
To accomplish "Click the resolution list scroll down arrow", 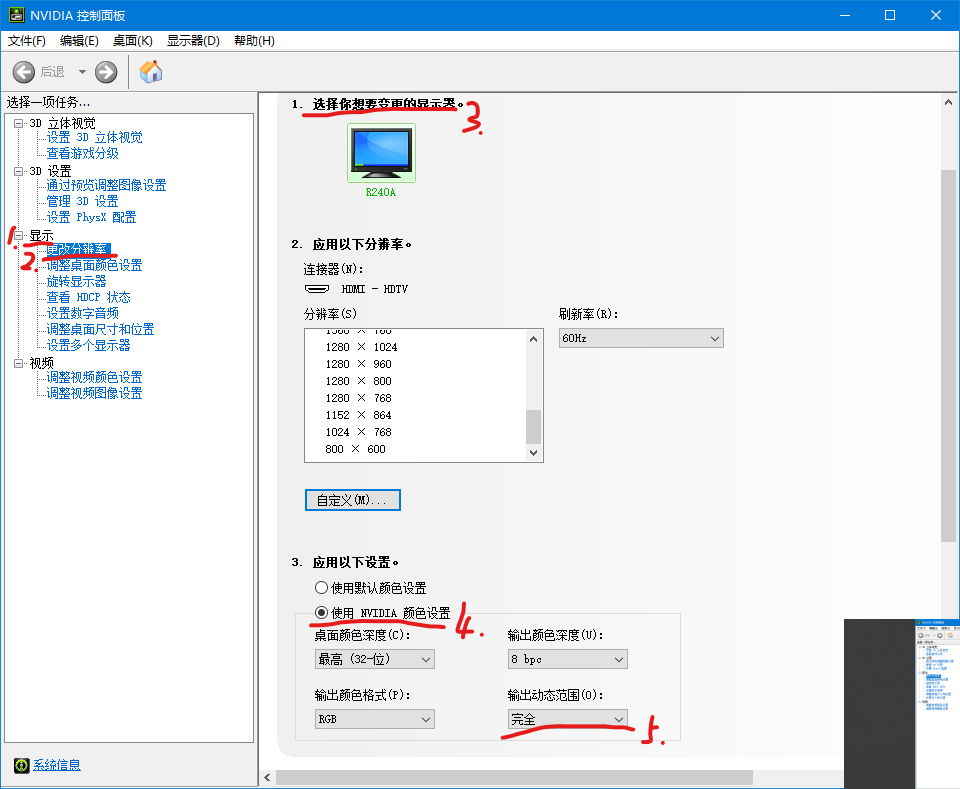I will point(533,452).
